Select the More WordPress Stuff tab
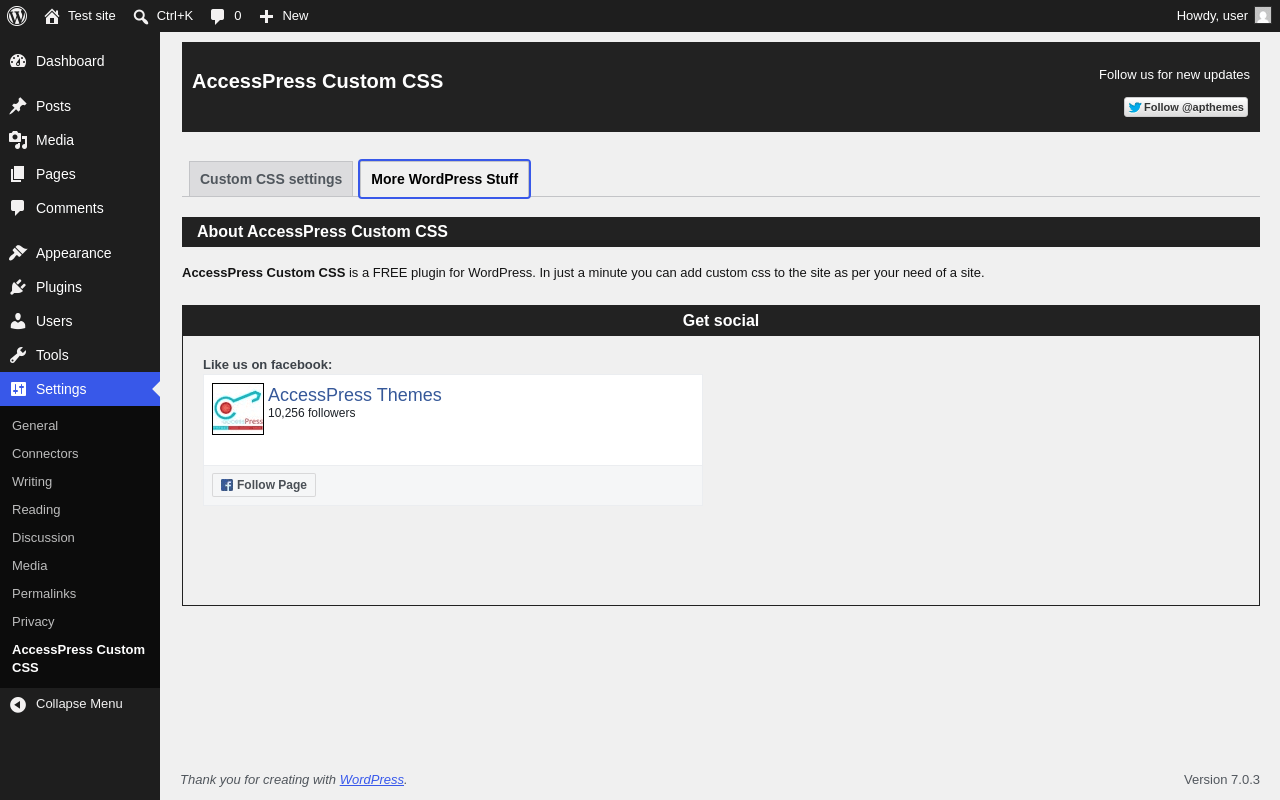The width and height of the screenshot is (1280, 800). tap(444, 179)
